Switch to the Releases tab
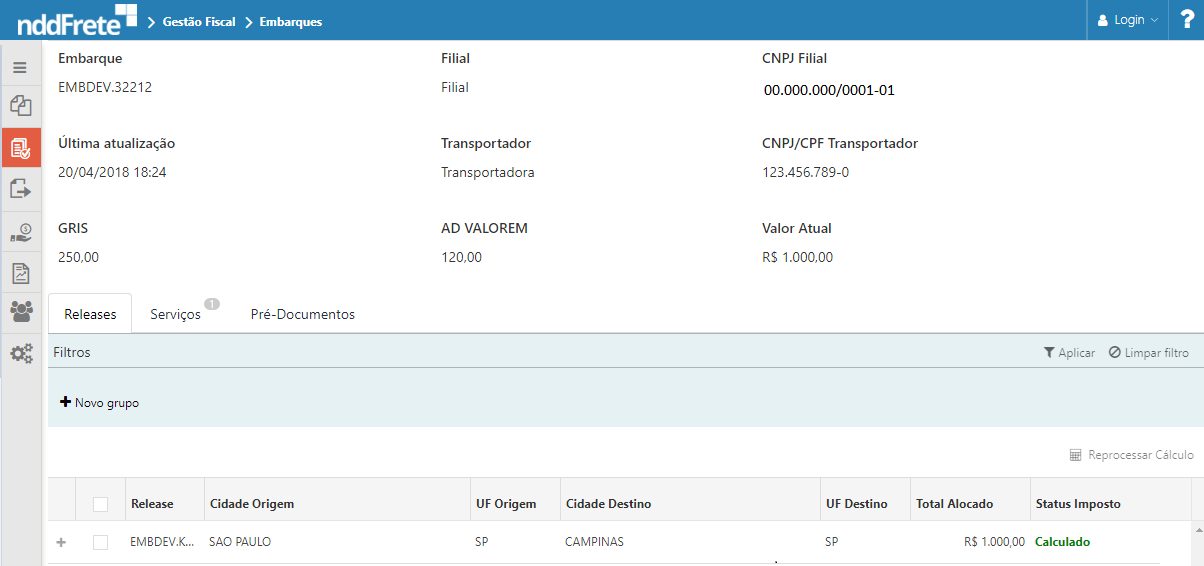 tap(90, 314)
